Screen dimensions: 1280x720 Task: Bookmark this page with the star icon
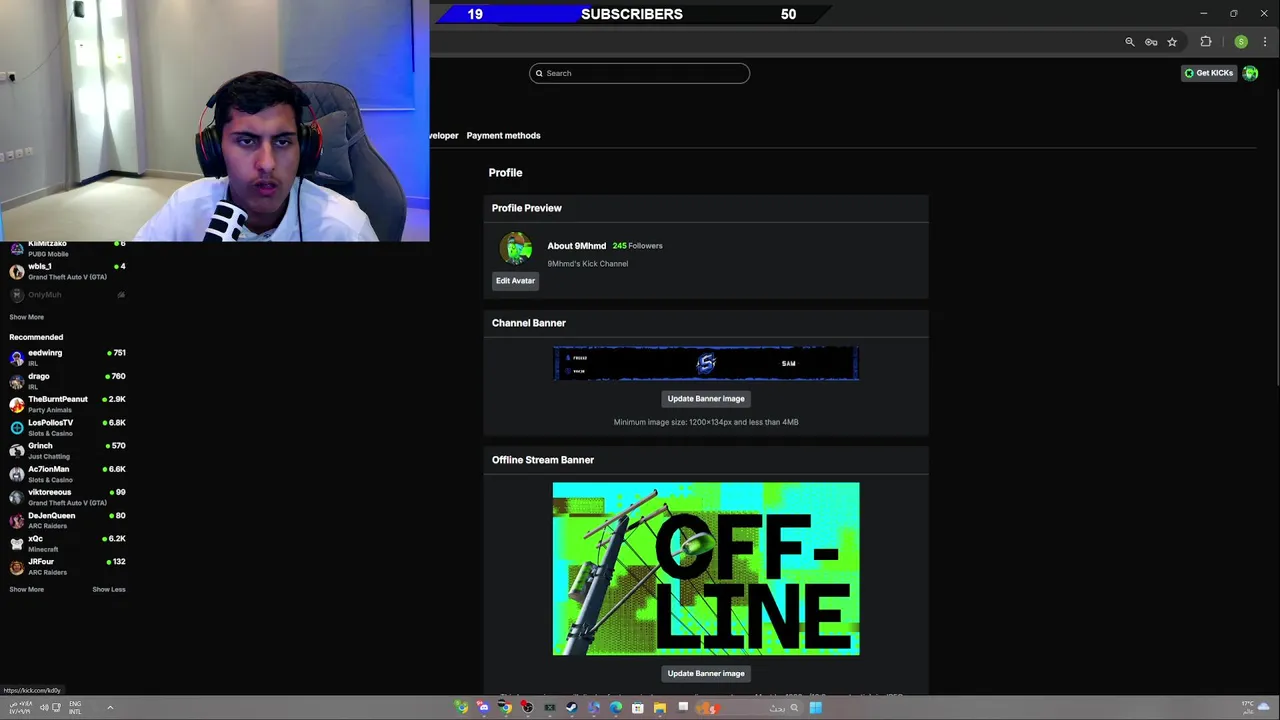1172,42
